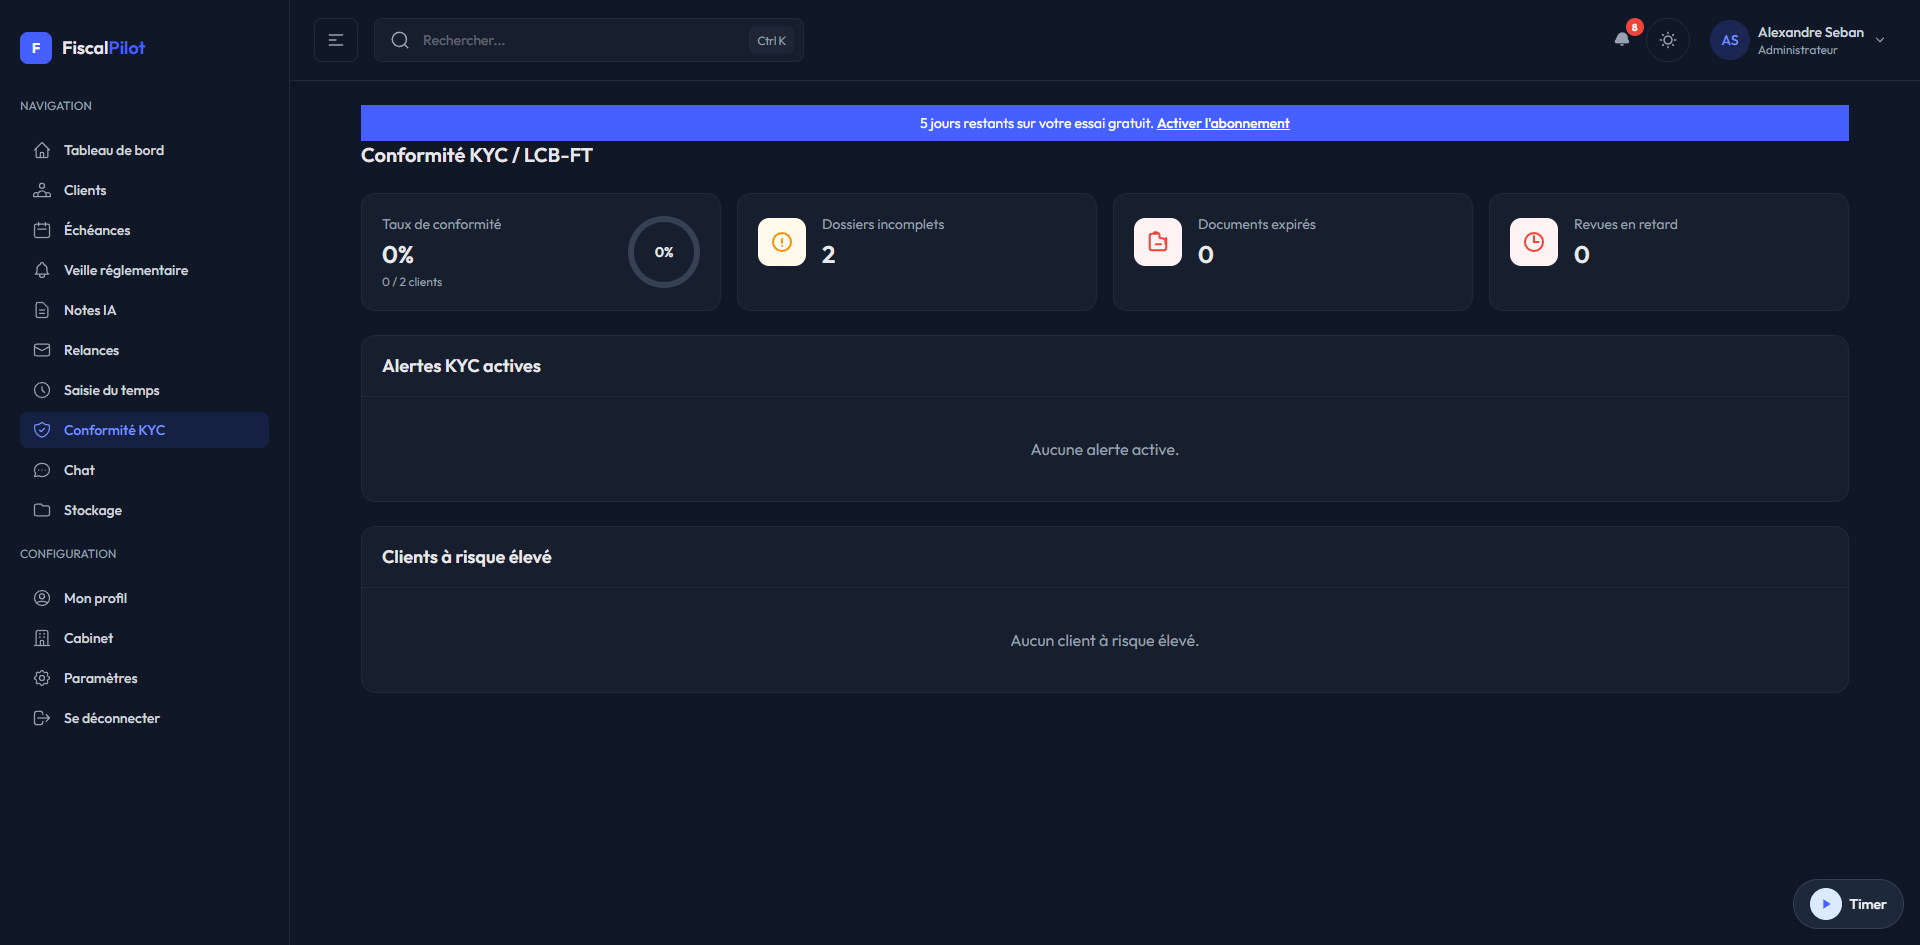1920x945 pixels.
Task: Expand the Alexandre Seban user menu
Action: click(1880, 40)
